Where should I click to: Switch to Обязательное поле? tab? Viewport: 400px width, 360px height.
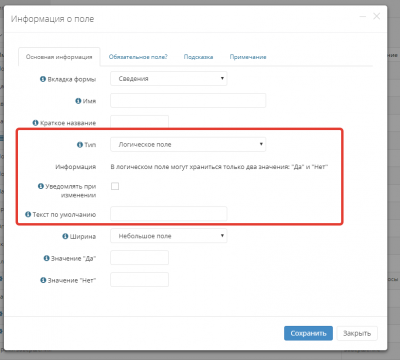click(138, 57)
